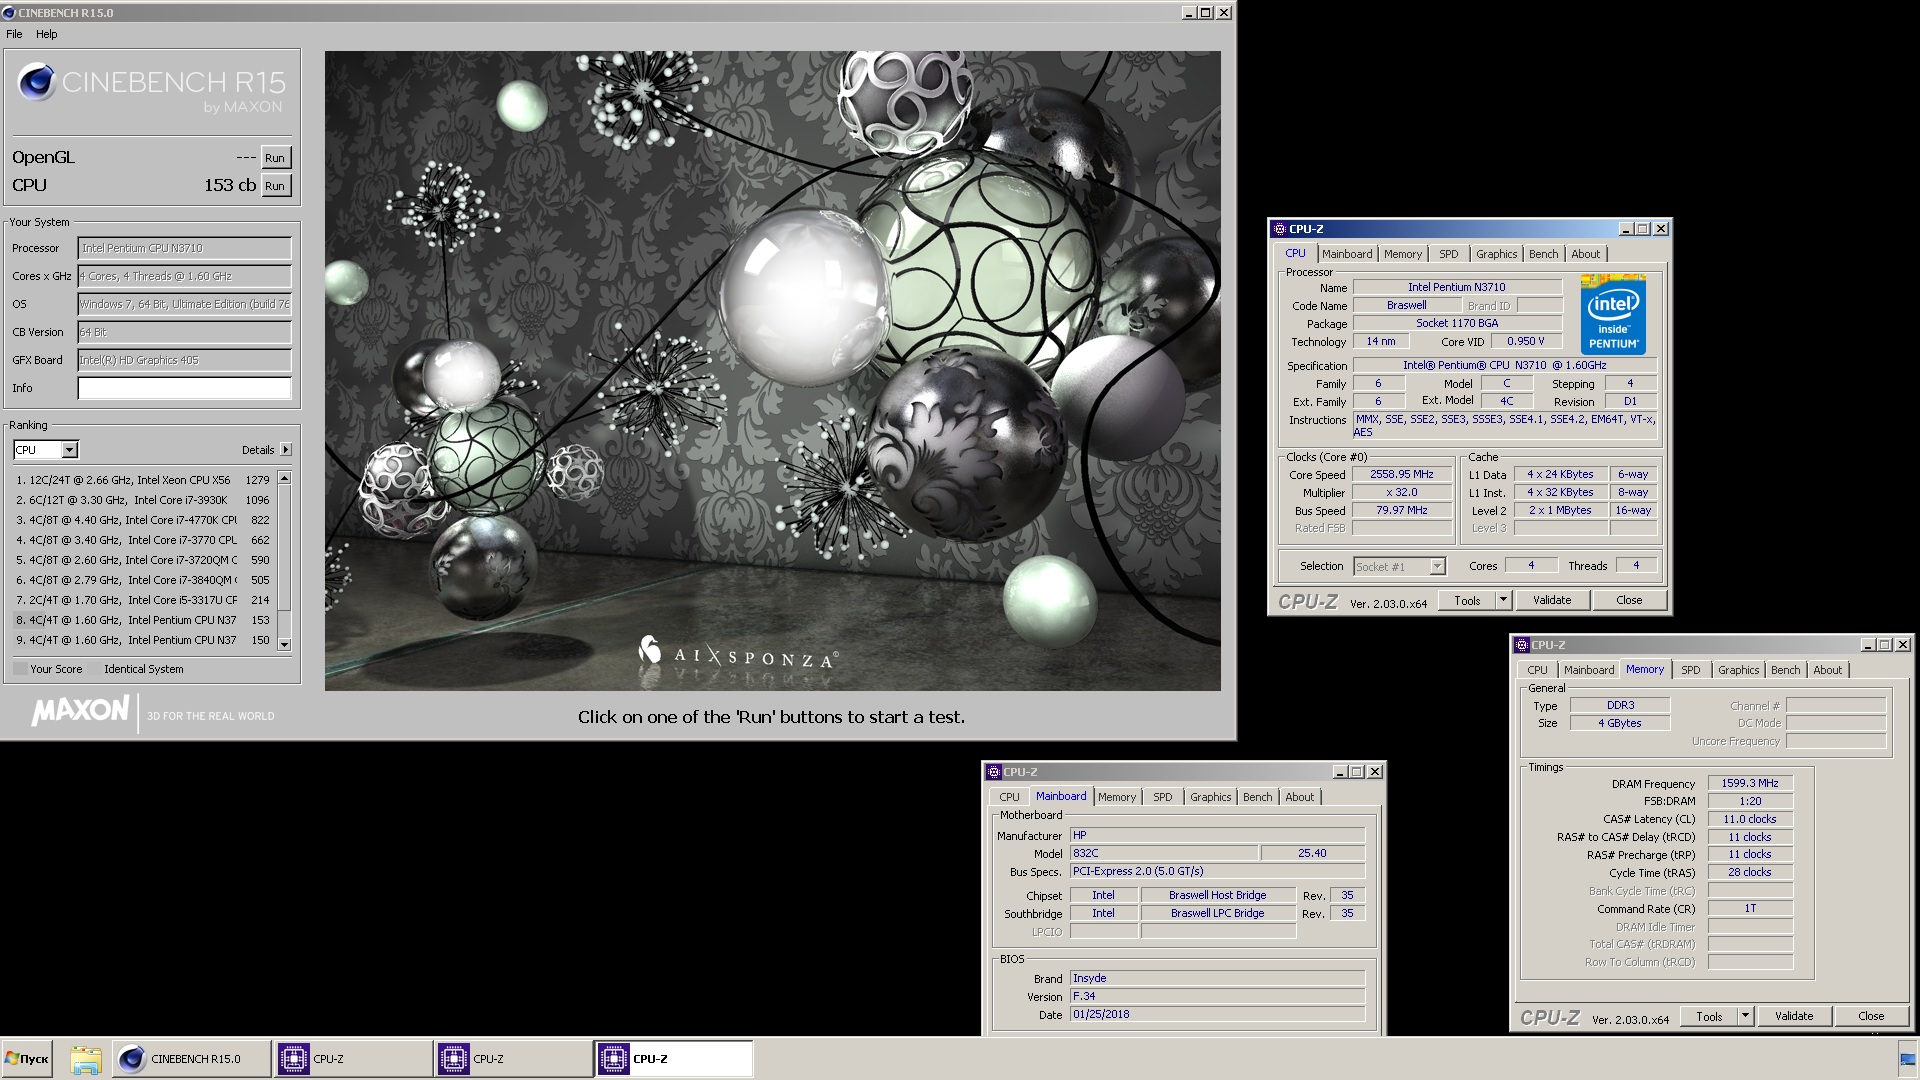Viewport: 1920px width, 1080px height.
Task: Click the rendered AIXSPONZA scene image
Action: click(772, 371)
